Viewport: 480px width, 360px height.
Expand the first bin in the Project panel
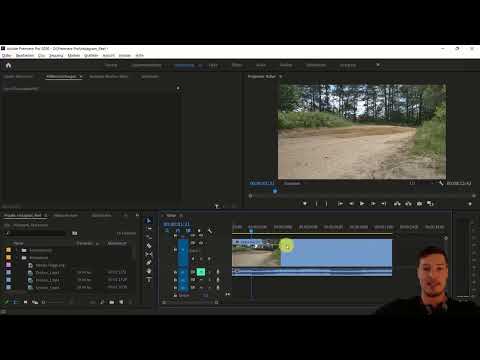coord(17,250)
